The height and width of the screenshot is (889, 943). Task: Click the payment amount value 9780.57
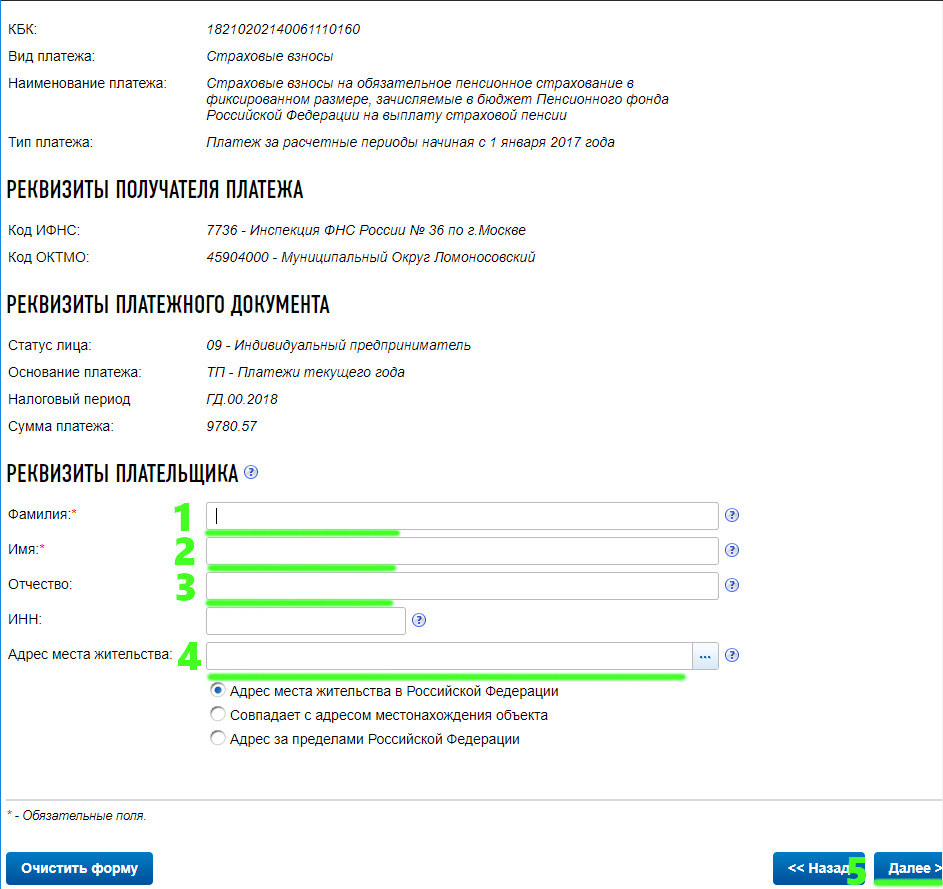[231, 426]
